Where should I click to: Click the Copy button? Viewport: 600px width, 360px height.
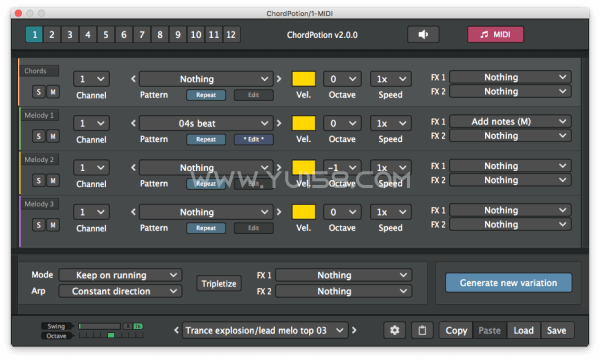456,330
